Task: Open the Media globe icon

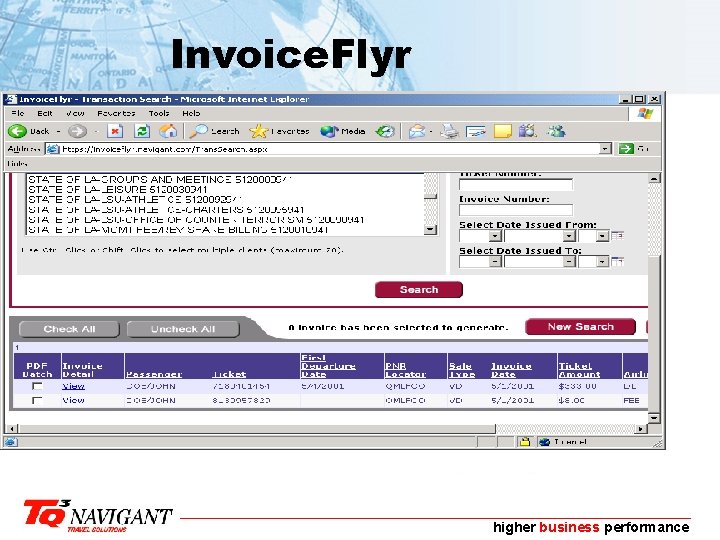Action: point(329,132)
